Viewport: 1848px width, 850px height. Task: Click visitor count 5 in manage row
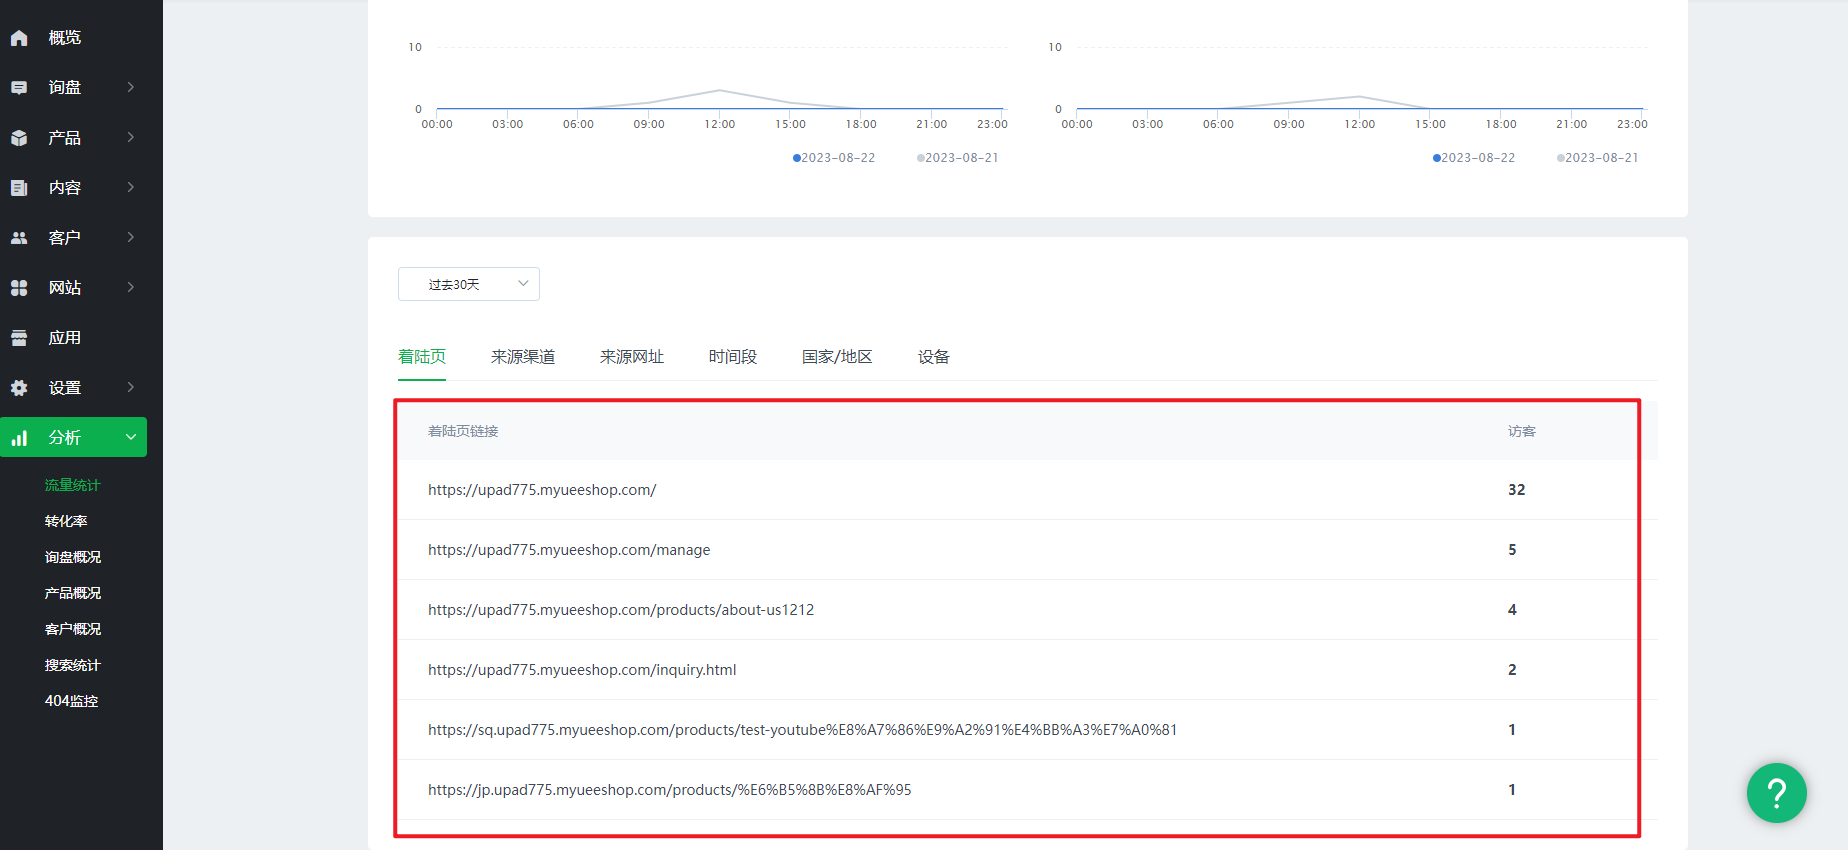click(x=1512, y=550)
